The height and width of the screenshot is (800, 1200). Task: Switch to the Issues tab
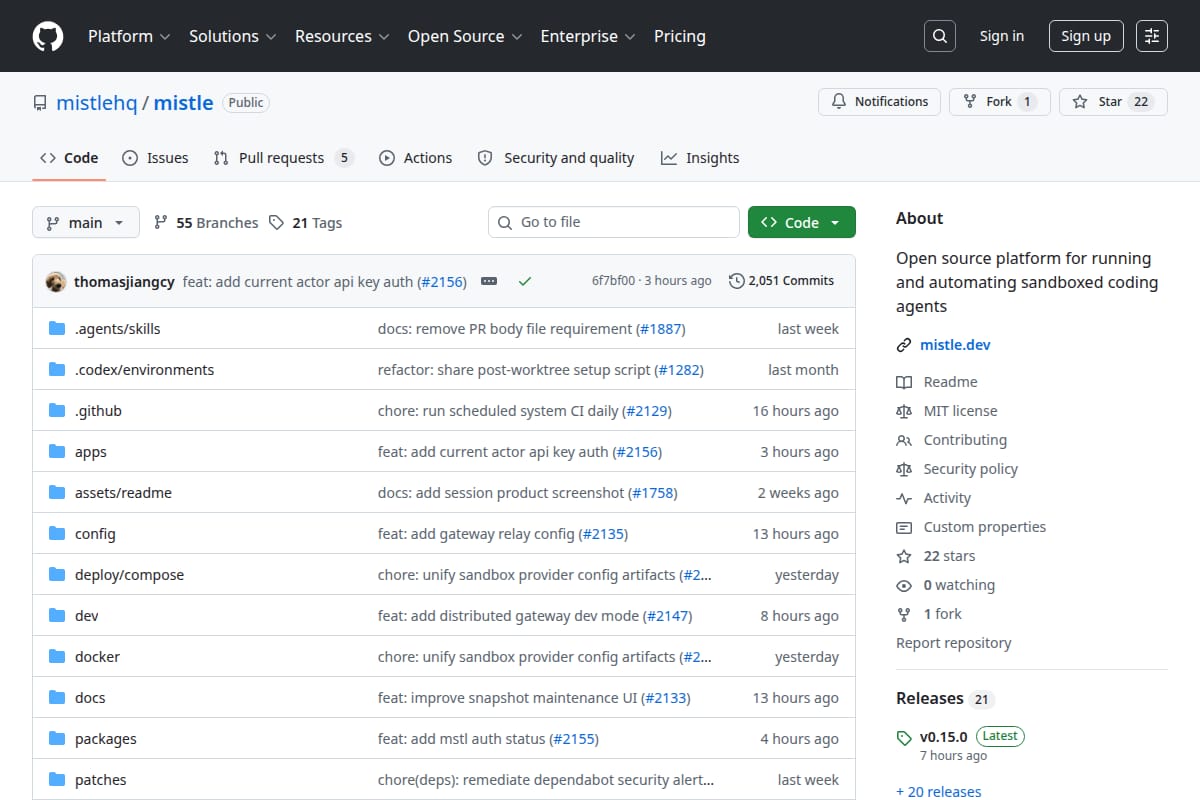[155, 158]
